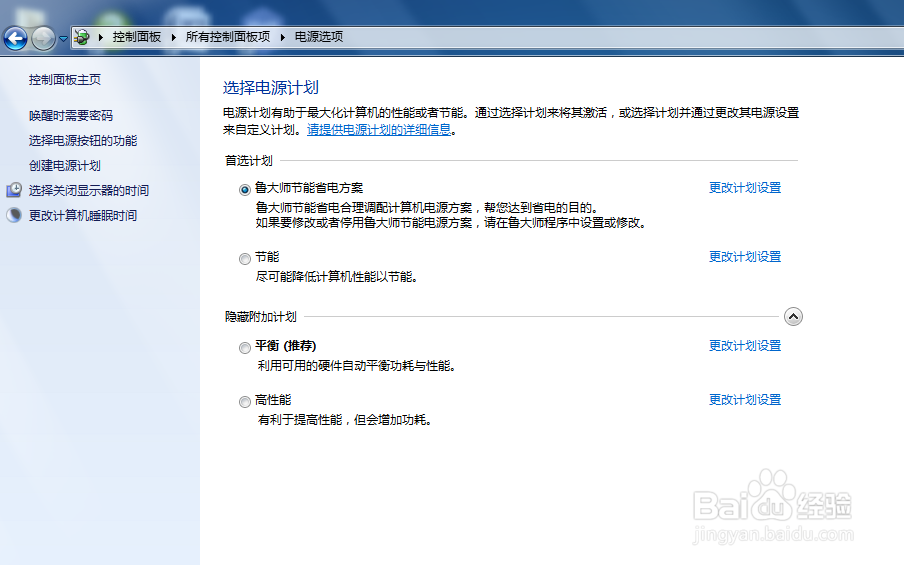The width and height of the screenshot is (904, 565).
Task: Select the 平衡 (推荐) radio button
Action: [245, 348]
